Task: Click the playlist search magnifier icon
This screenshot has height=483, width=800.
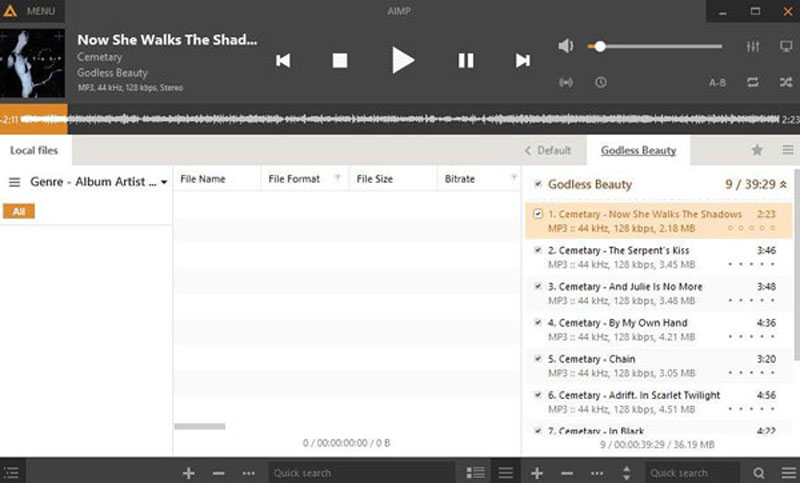Action: (x=759, y=473)
